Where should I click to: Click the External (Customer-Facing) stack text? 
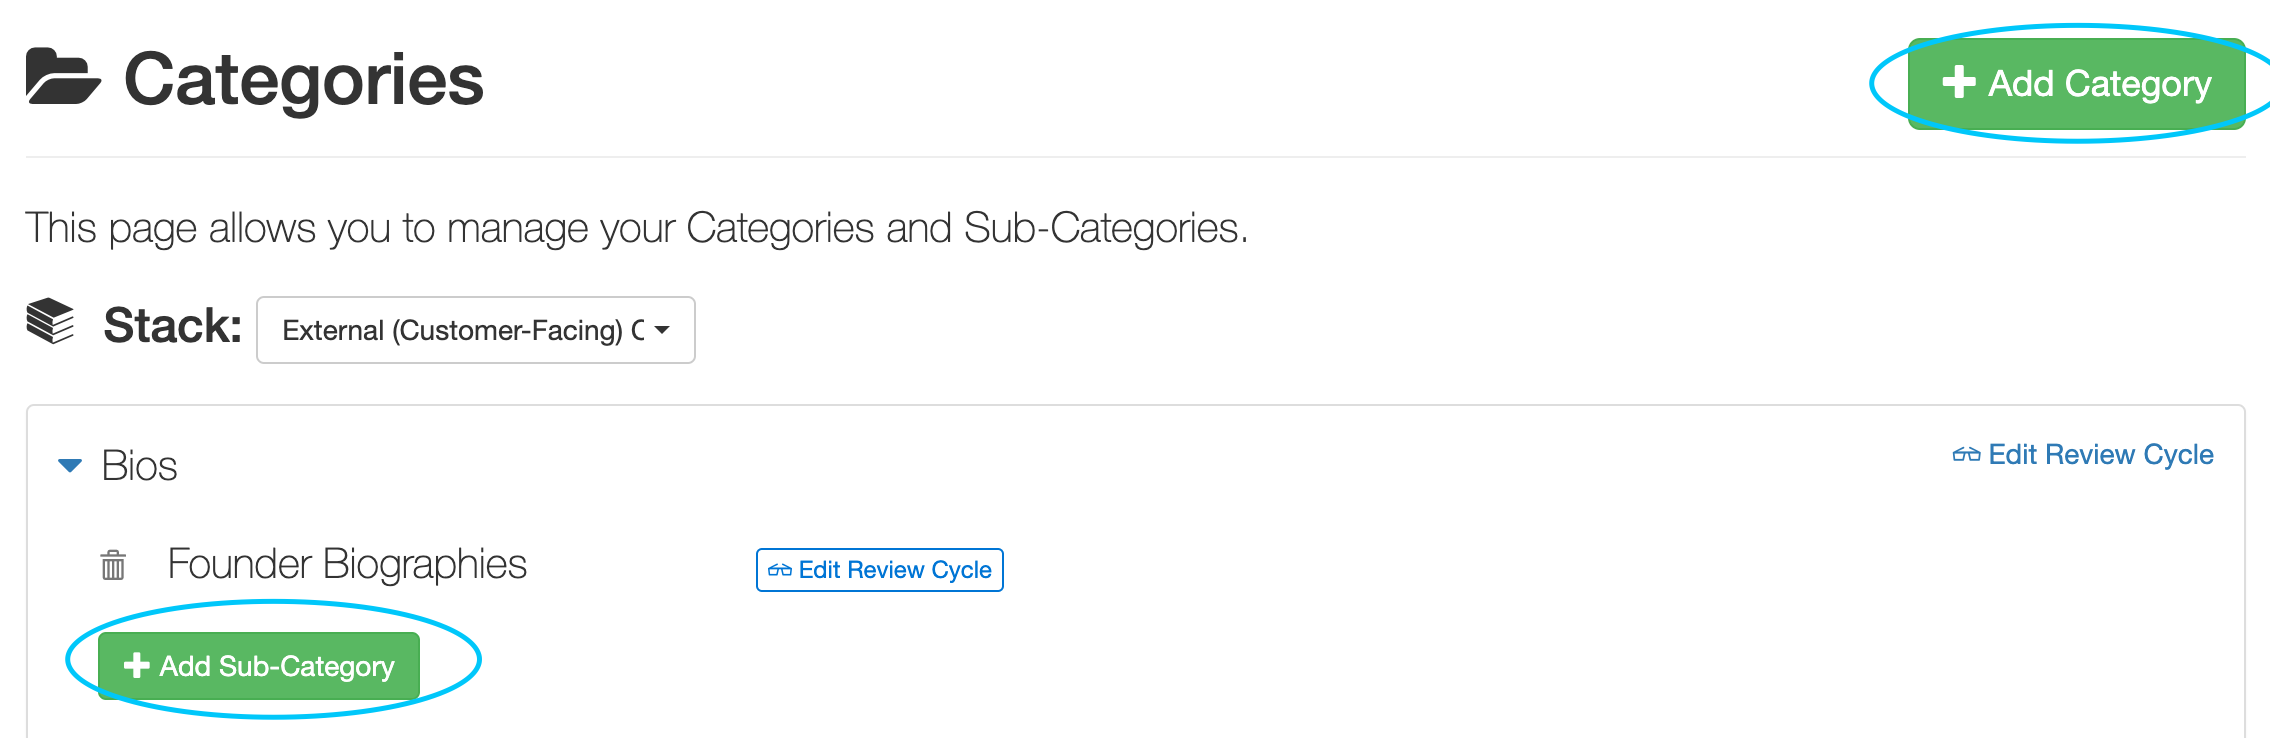[462, 330]
